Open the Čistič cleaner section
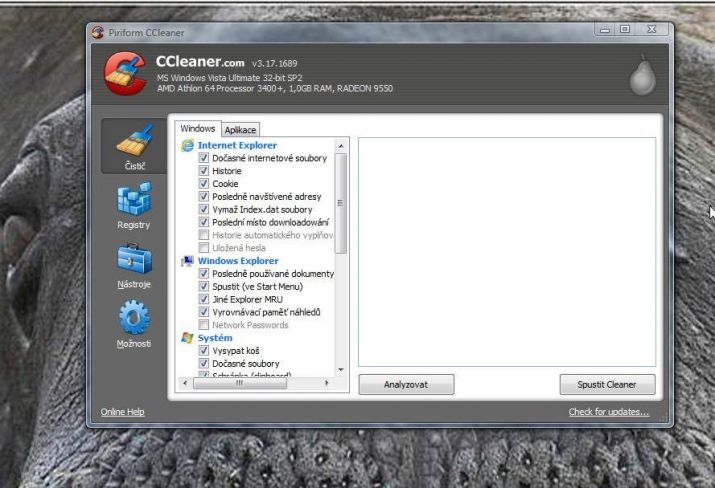Screen dimensions: 715x488 (134, 146)
